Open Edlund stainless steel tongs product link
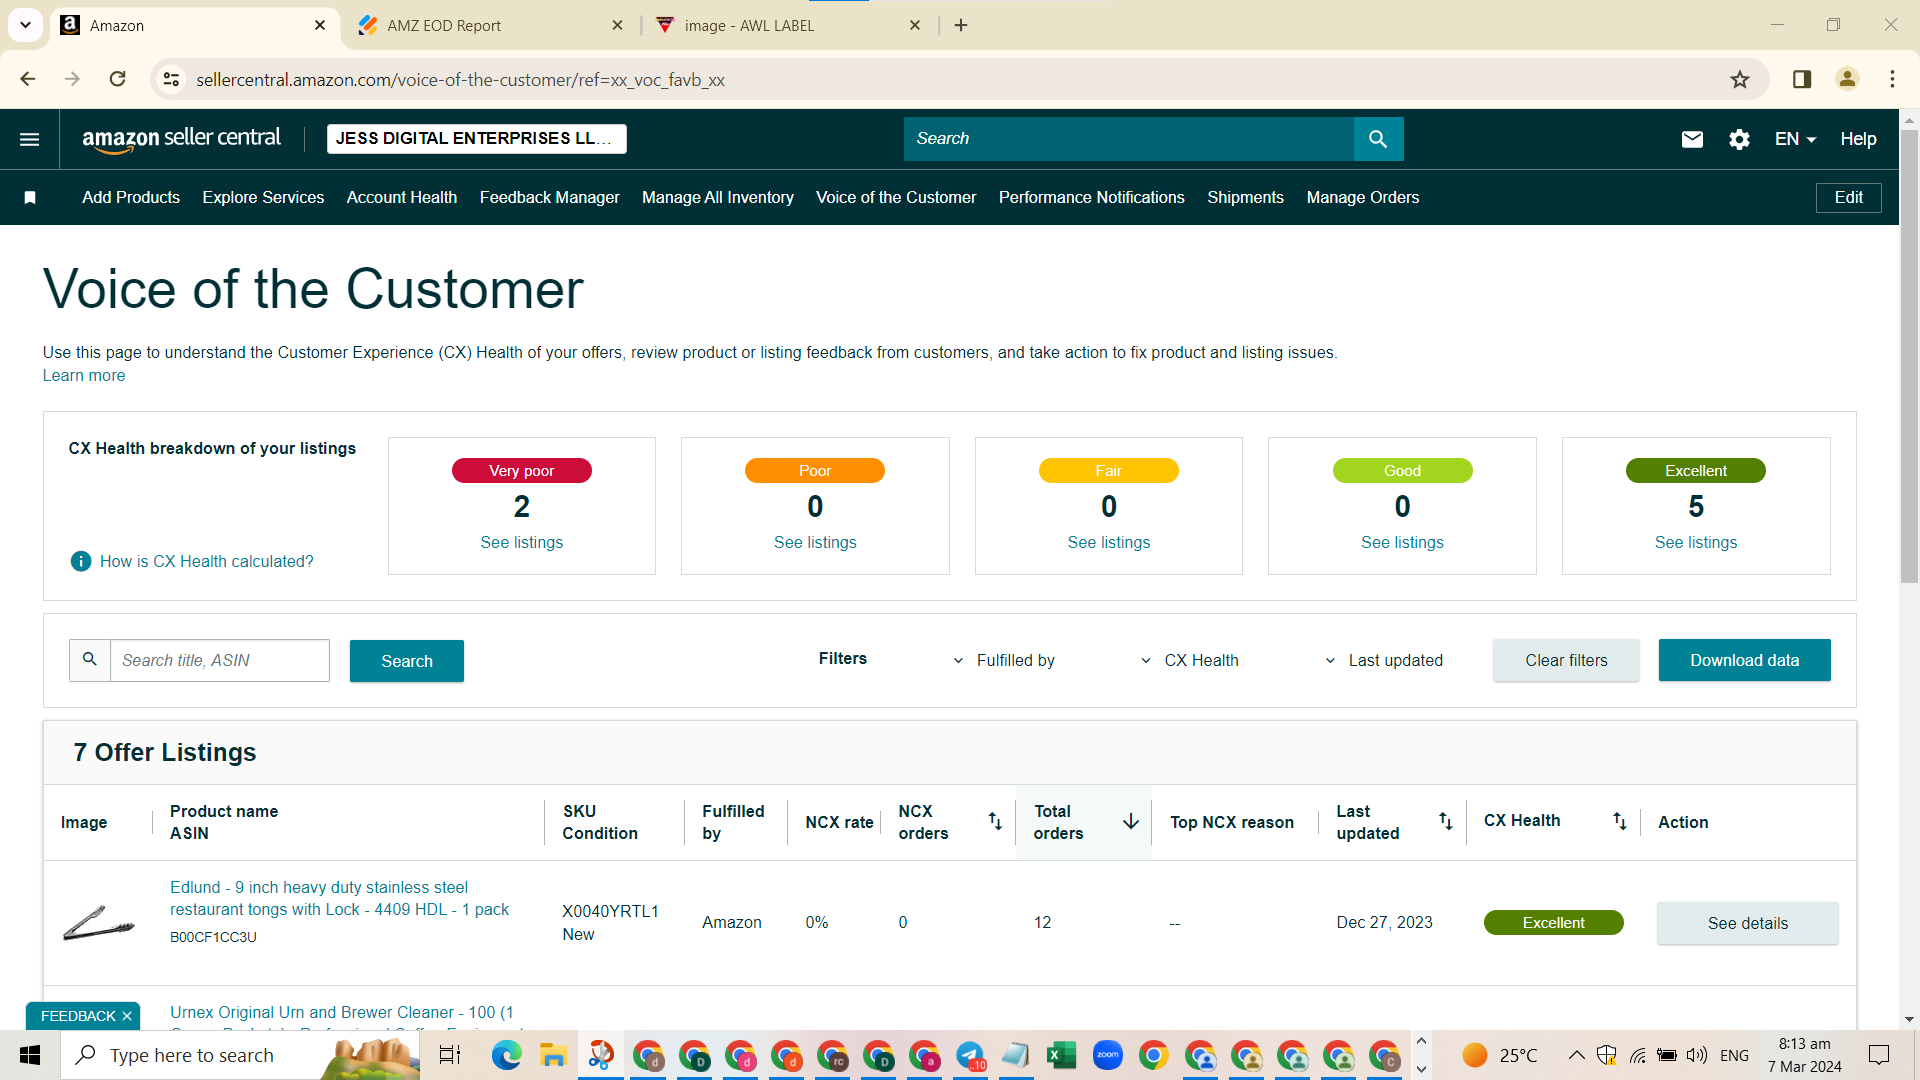Viewport: 1920px width, 1080px height. tap(339, 898)
